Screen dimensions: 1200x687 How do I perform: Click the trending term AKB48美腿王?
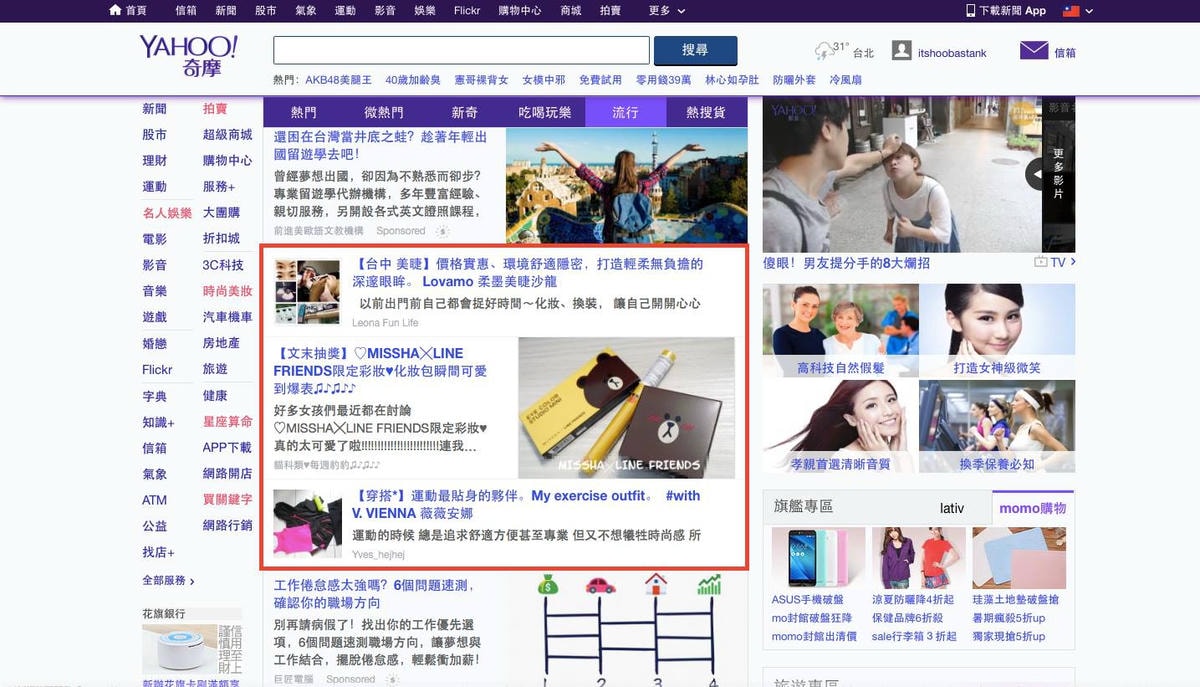(x=338, y=80)
